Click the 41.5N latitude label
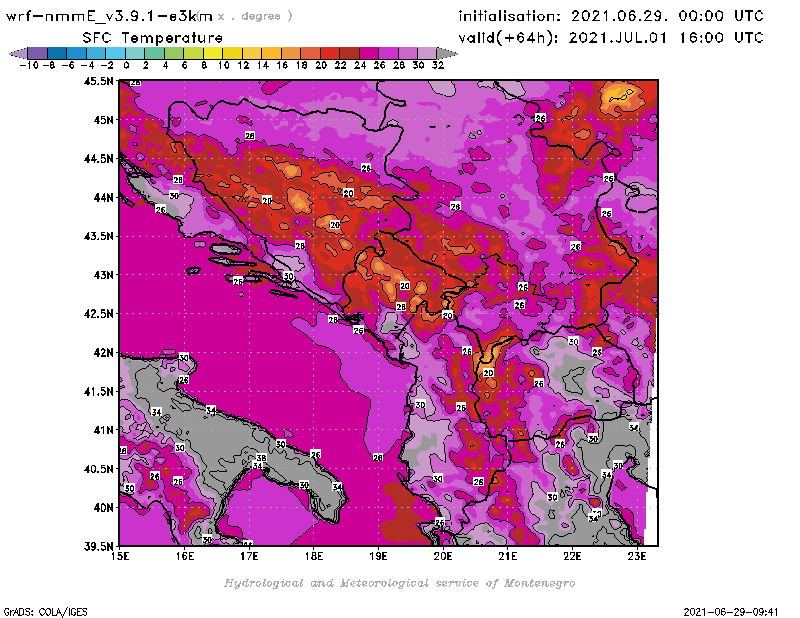This screenshot has height=618, width=800. click(x=98, y=391)
